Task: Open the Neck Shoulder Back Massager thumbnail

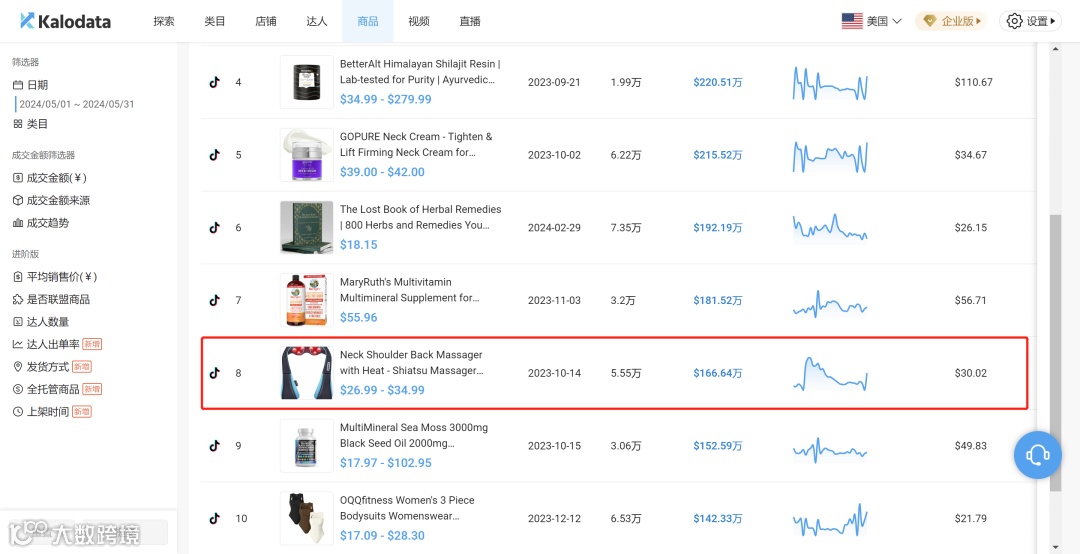Action: tap(307, 373)
